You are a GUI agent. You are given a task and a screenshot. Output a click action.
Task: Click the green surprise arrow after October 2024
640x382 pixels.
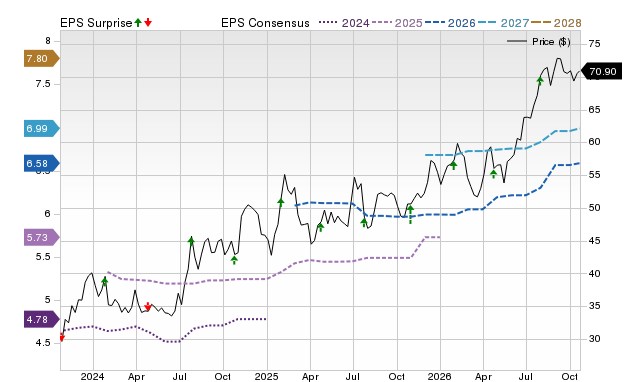point(234,260)
